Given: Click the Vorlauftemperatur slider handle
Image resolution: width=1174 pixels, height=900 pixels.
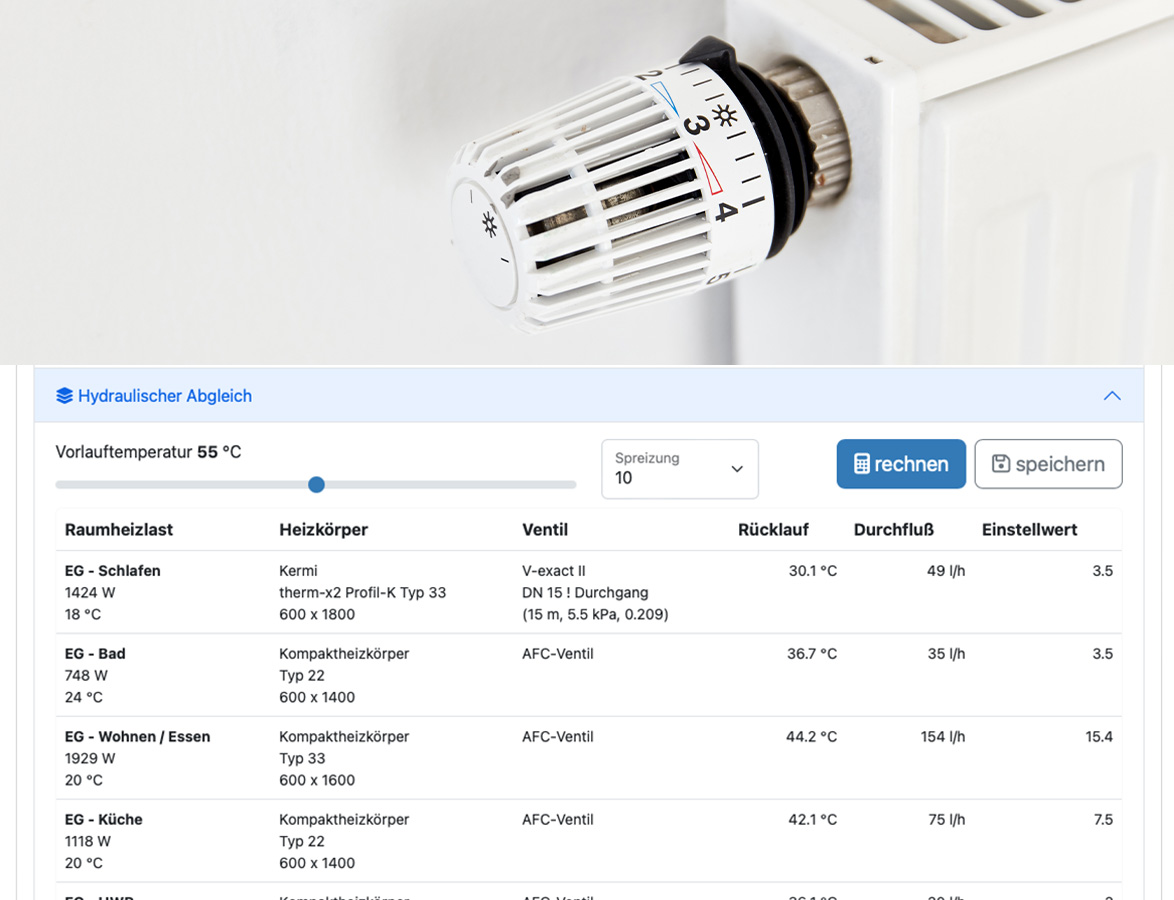Looking at the screenshot, I should pos(316,485).
